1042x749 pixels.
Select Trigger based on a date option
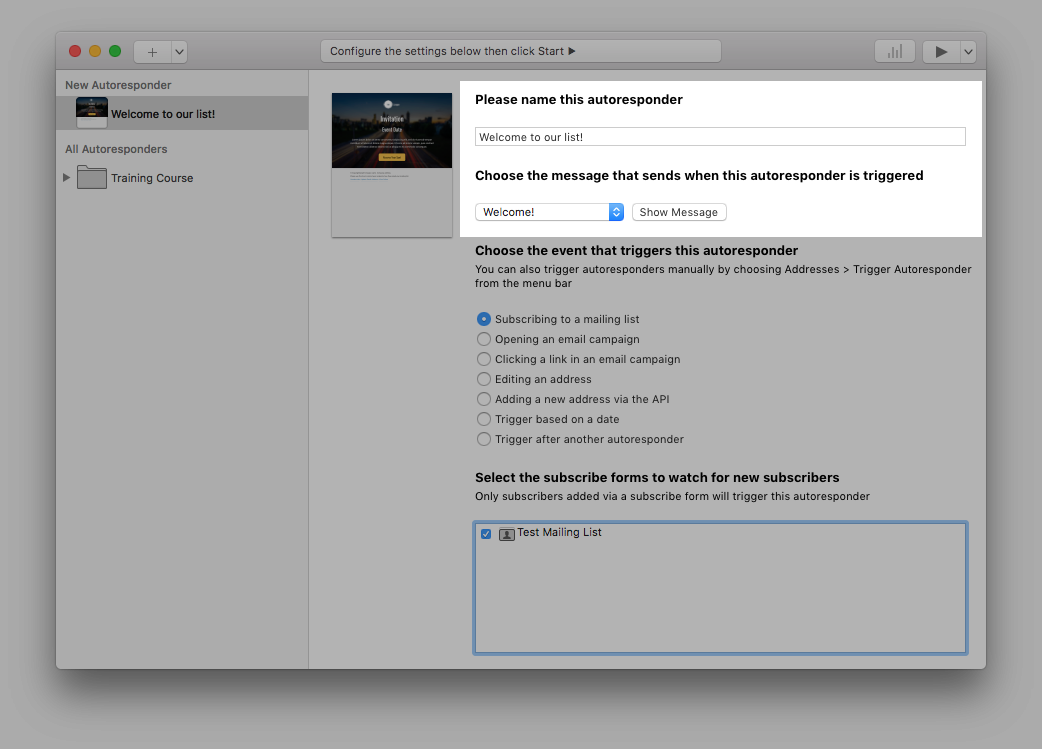click(x=484, y=419)
